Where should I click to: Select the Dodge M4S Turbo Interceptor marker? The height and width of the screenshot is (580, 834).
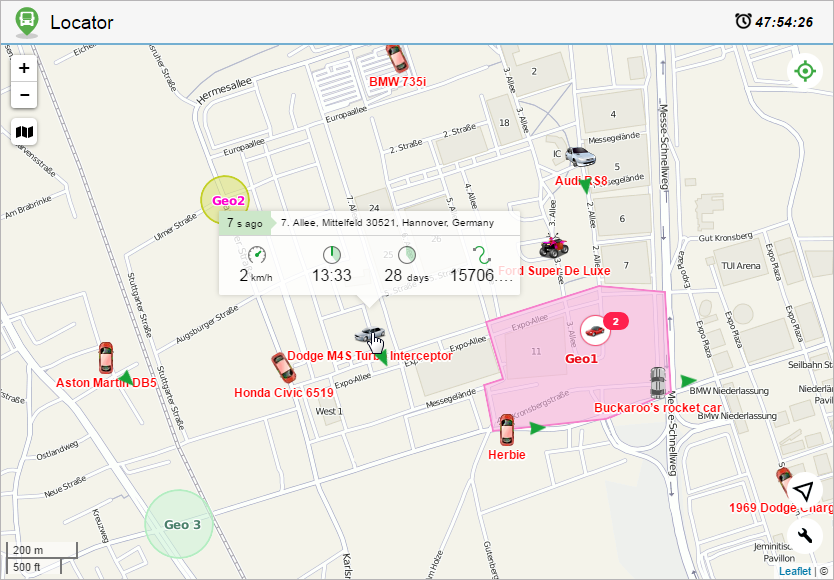point(370,335)
